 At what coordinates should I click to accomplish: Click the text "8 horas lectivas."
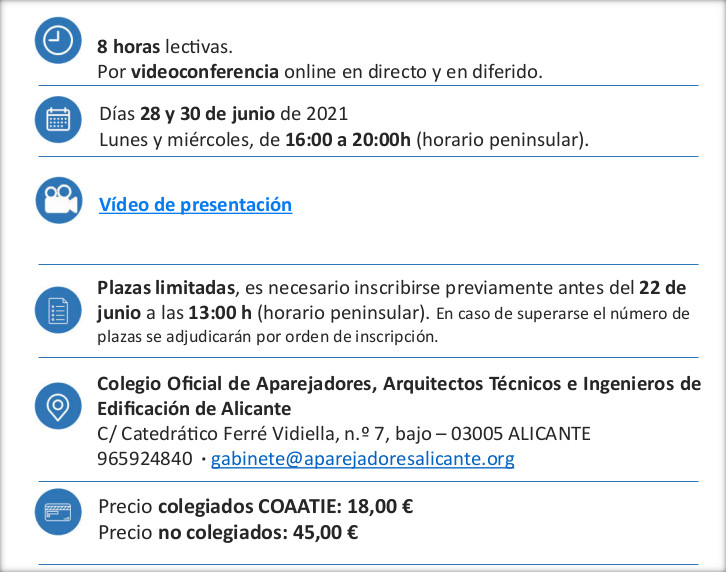pos(165,47)
